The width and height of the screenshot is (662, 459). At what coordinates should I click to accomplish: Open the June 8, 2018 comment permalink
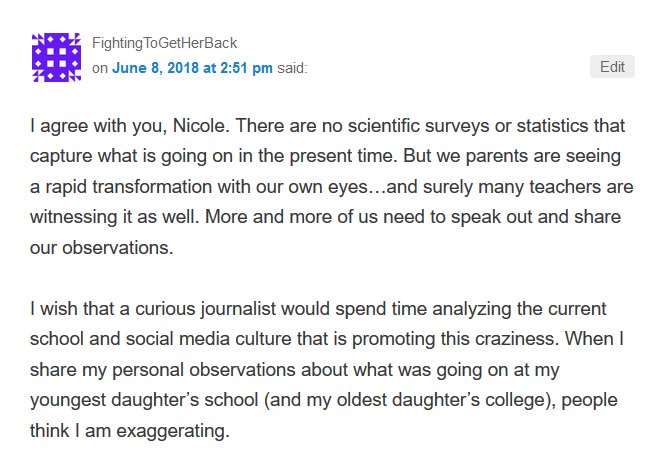(x=192, y=68)
